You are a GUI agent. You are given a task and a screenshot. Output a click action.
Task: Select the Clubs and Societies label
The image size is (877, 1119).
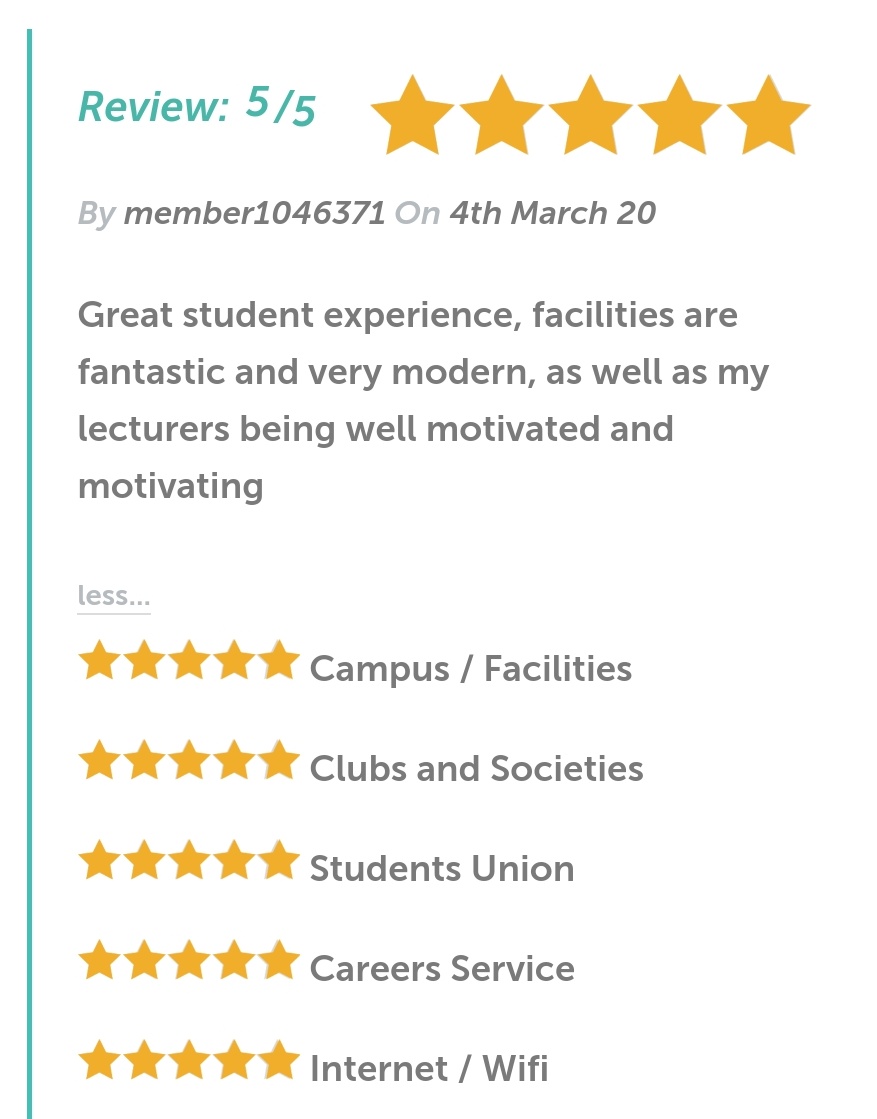pyautogui.click(x=477, y=769)
